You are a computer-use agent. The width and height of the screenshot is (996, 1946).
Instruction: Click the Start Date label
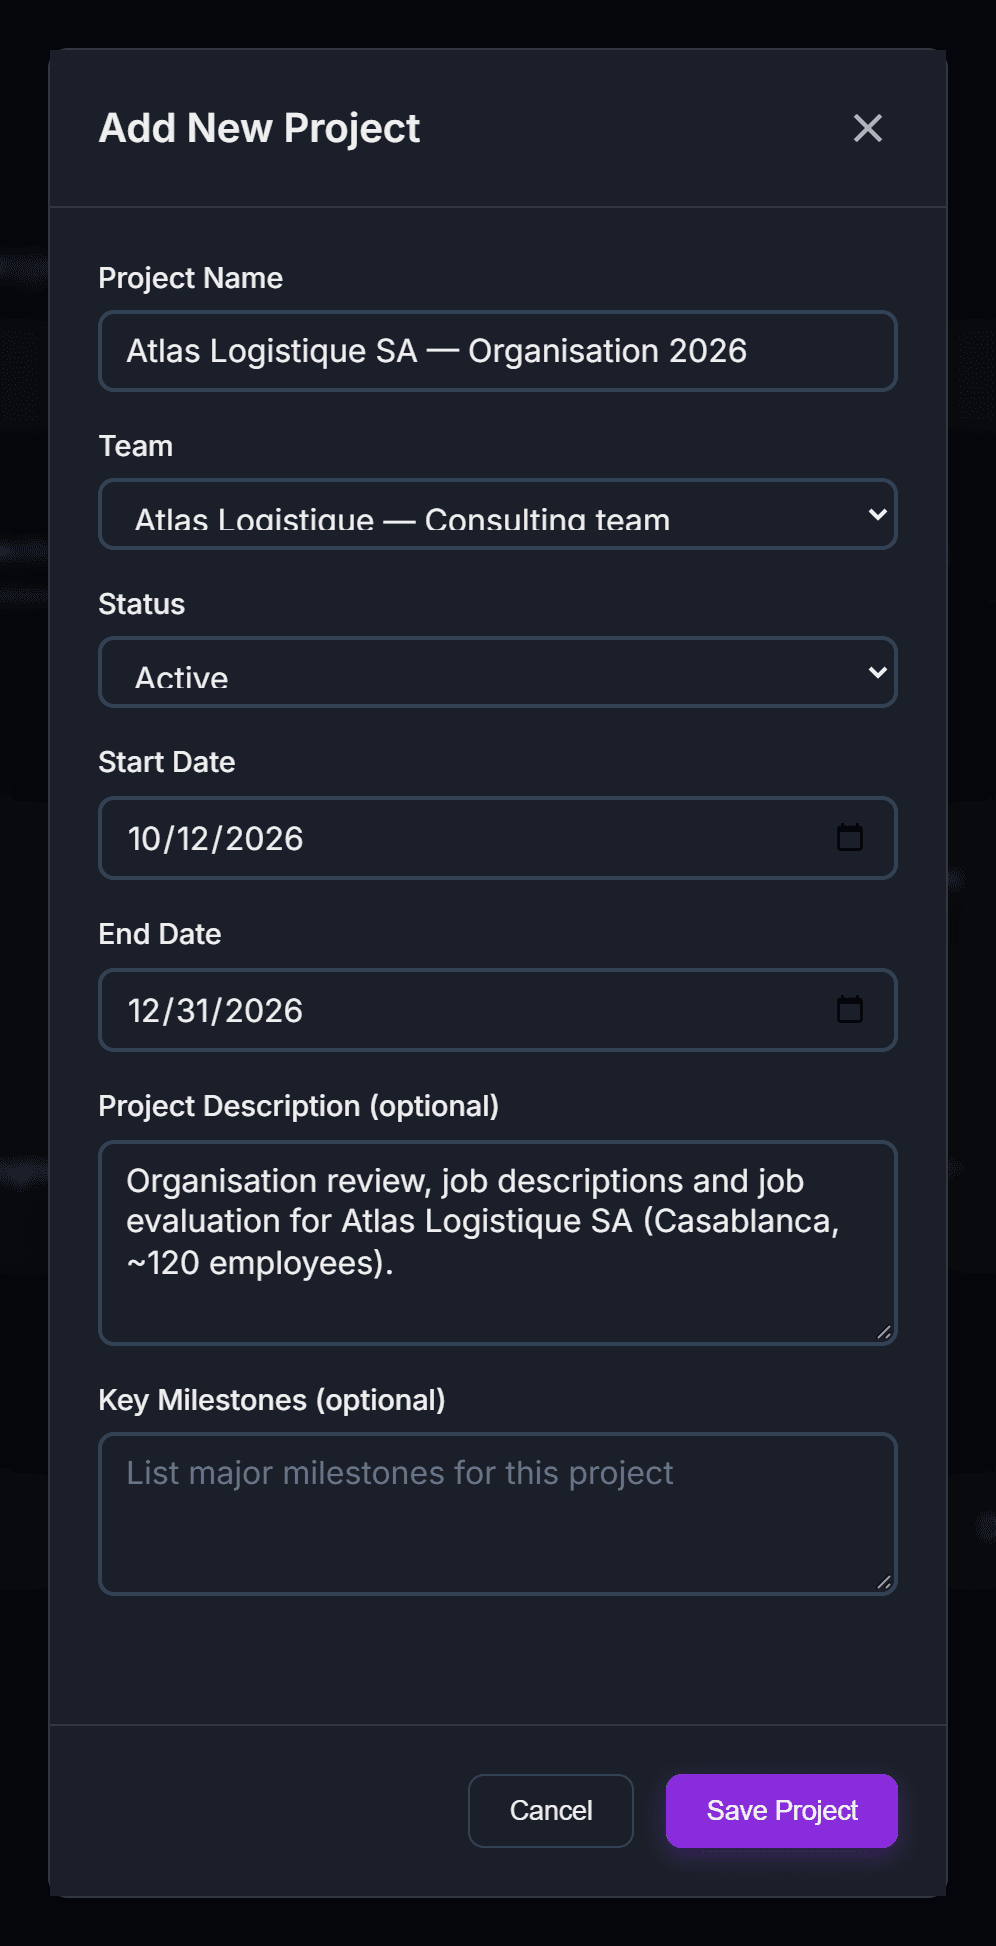click(x=167, y=762)
